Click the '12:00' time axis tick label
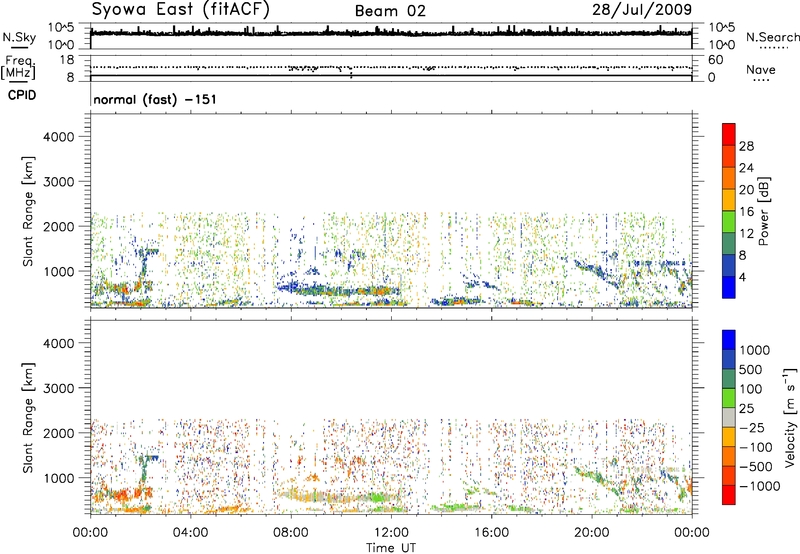This screenshot has width=800, height=554. point(391,533)
